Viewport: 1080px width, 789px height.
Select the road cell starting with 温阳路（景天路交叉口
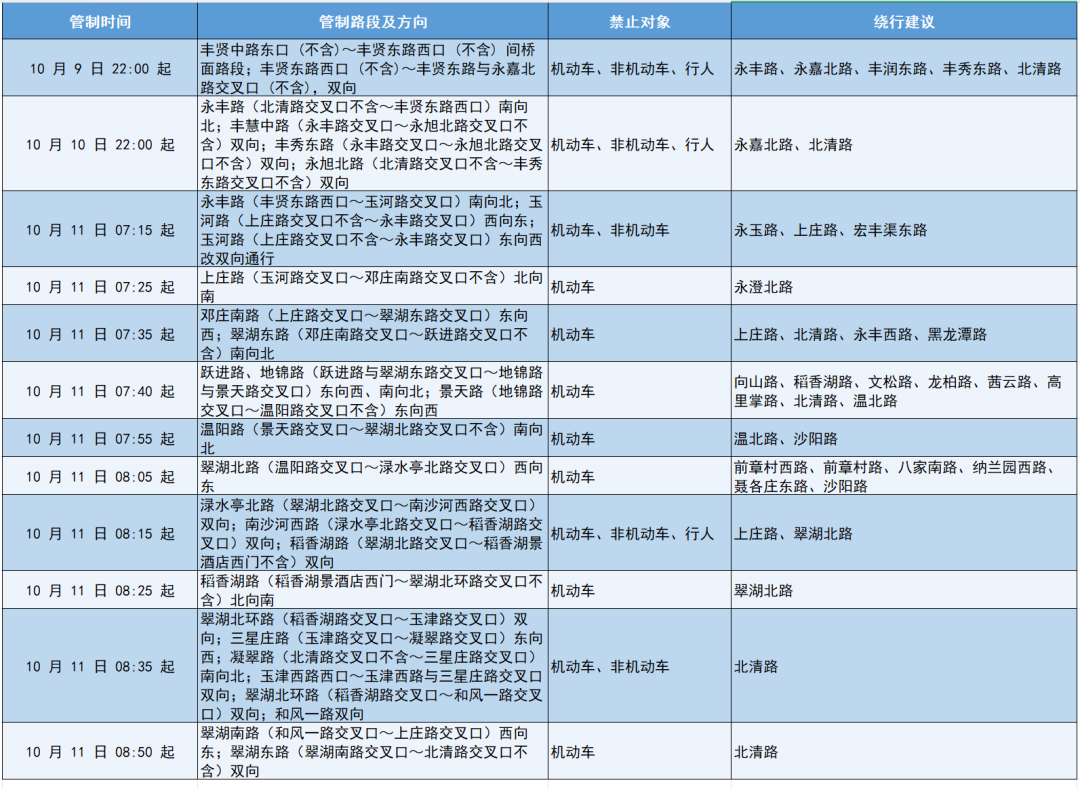coord(373,439)
